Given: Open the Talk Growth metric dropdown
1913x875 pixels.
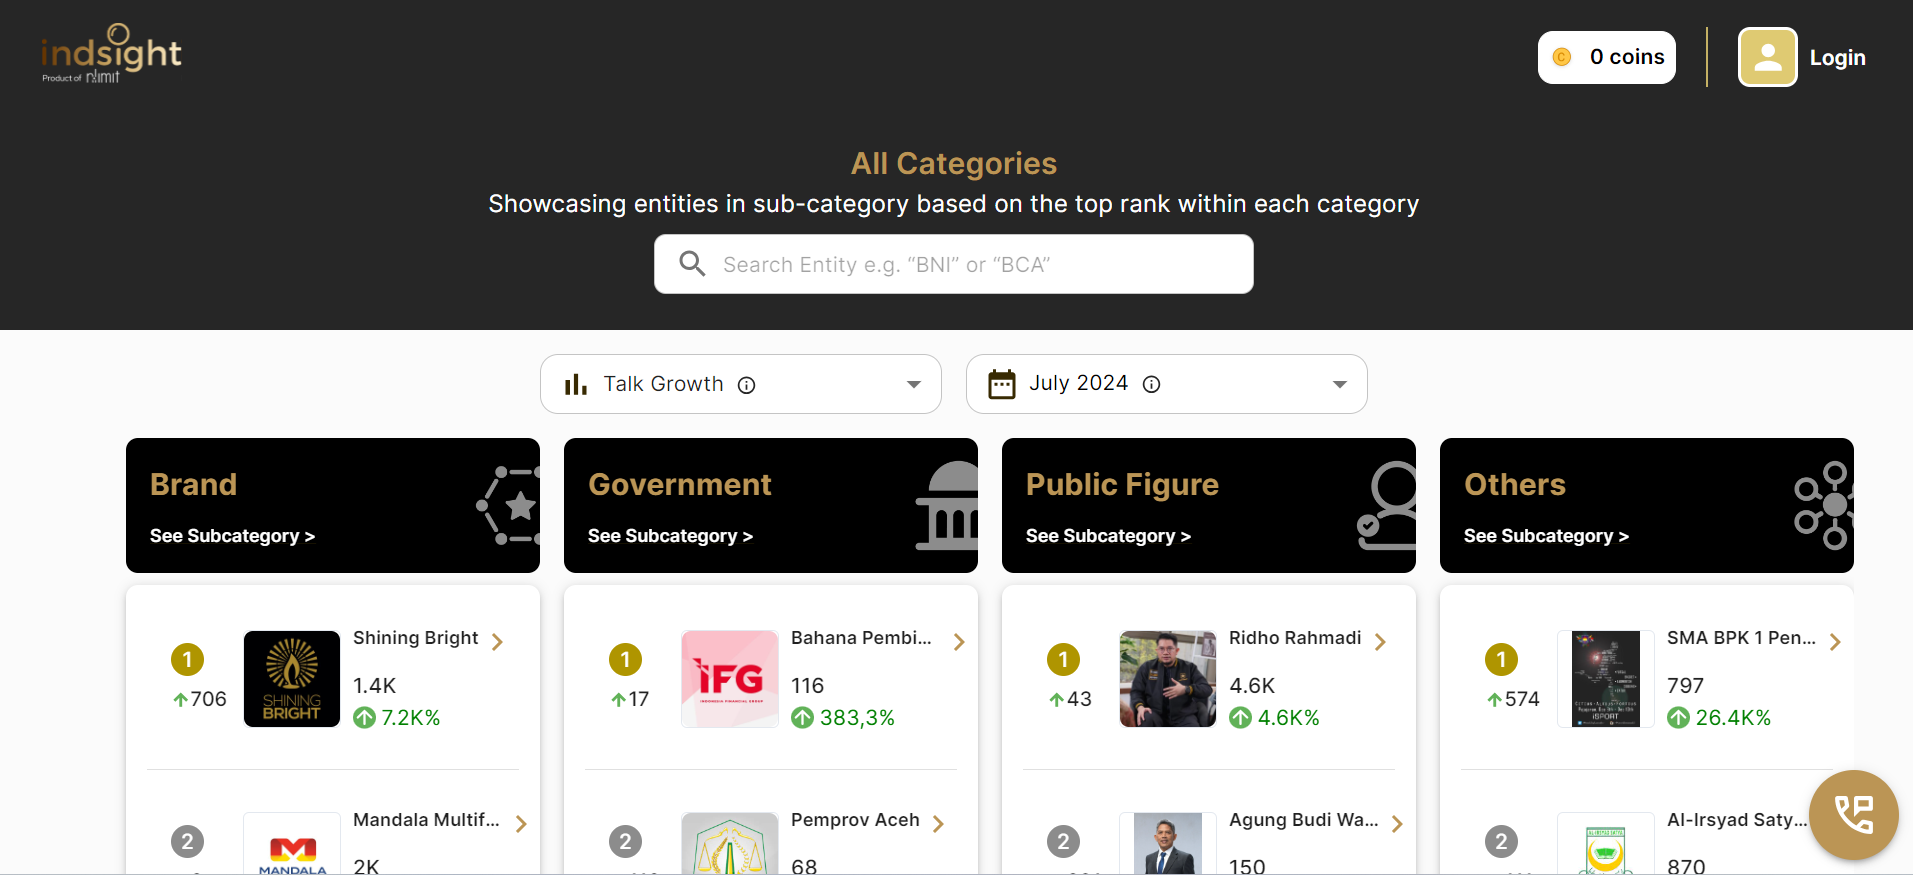Looking at the screenshot, I should click(740, 384).
